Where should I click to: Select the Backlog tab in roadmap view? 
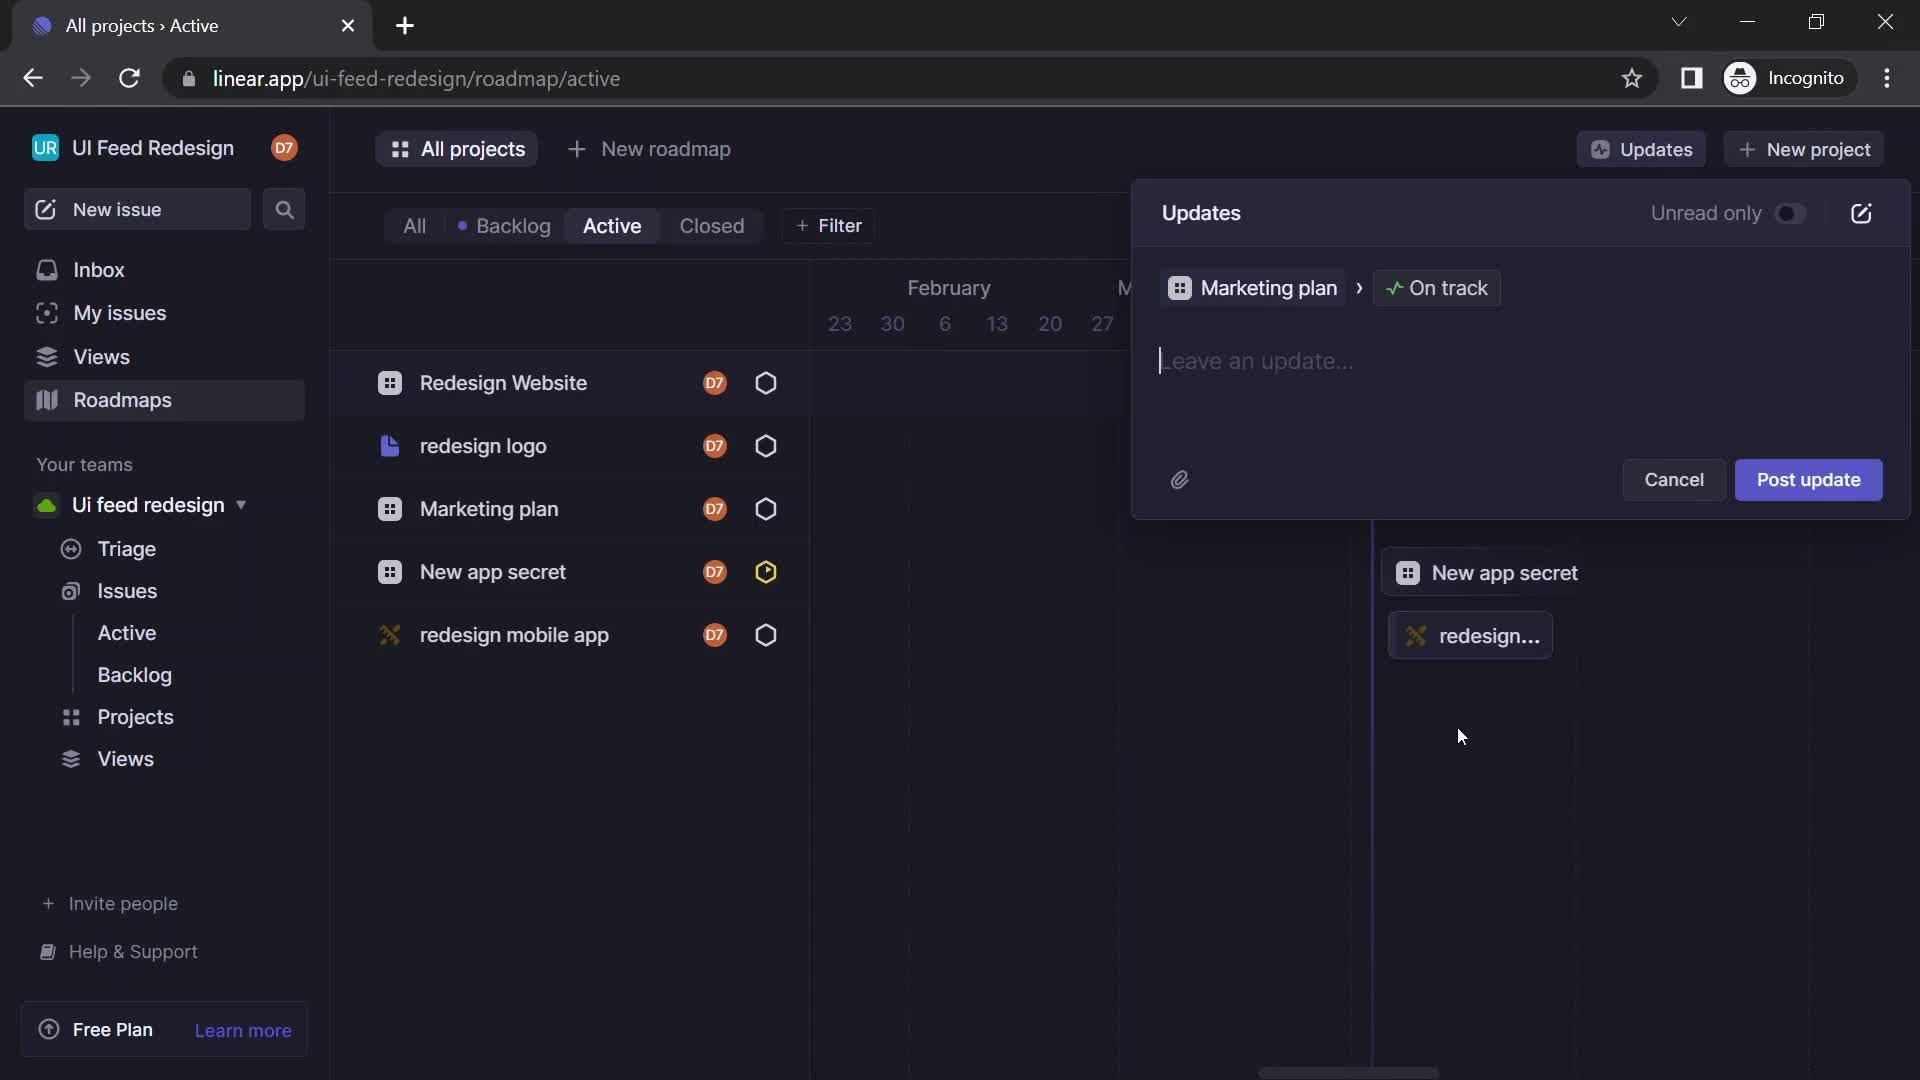(512, 227)
